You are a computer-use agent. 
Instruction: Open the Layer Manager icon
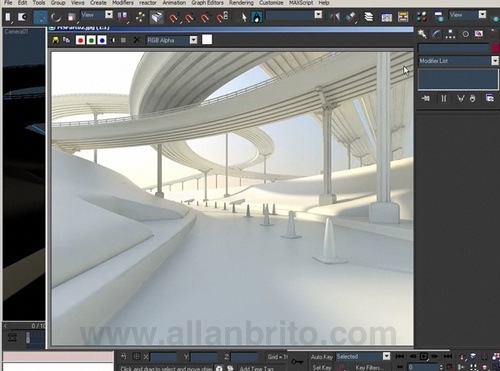pyautogui.click(x=369, y=17)
